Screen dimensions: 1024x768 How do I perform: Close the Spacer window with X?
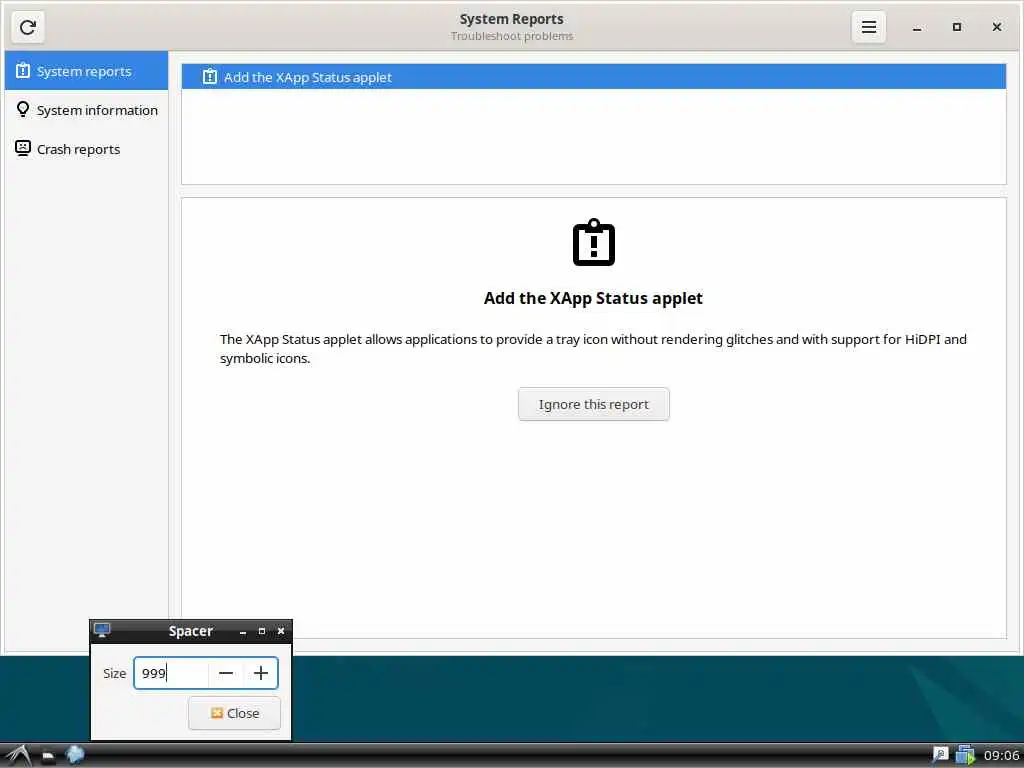point(281,632)
